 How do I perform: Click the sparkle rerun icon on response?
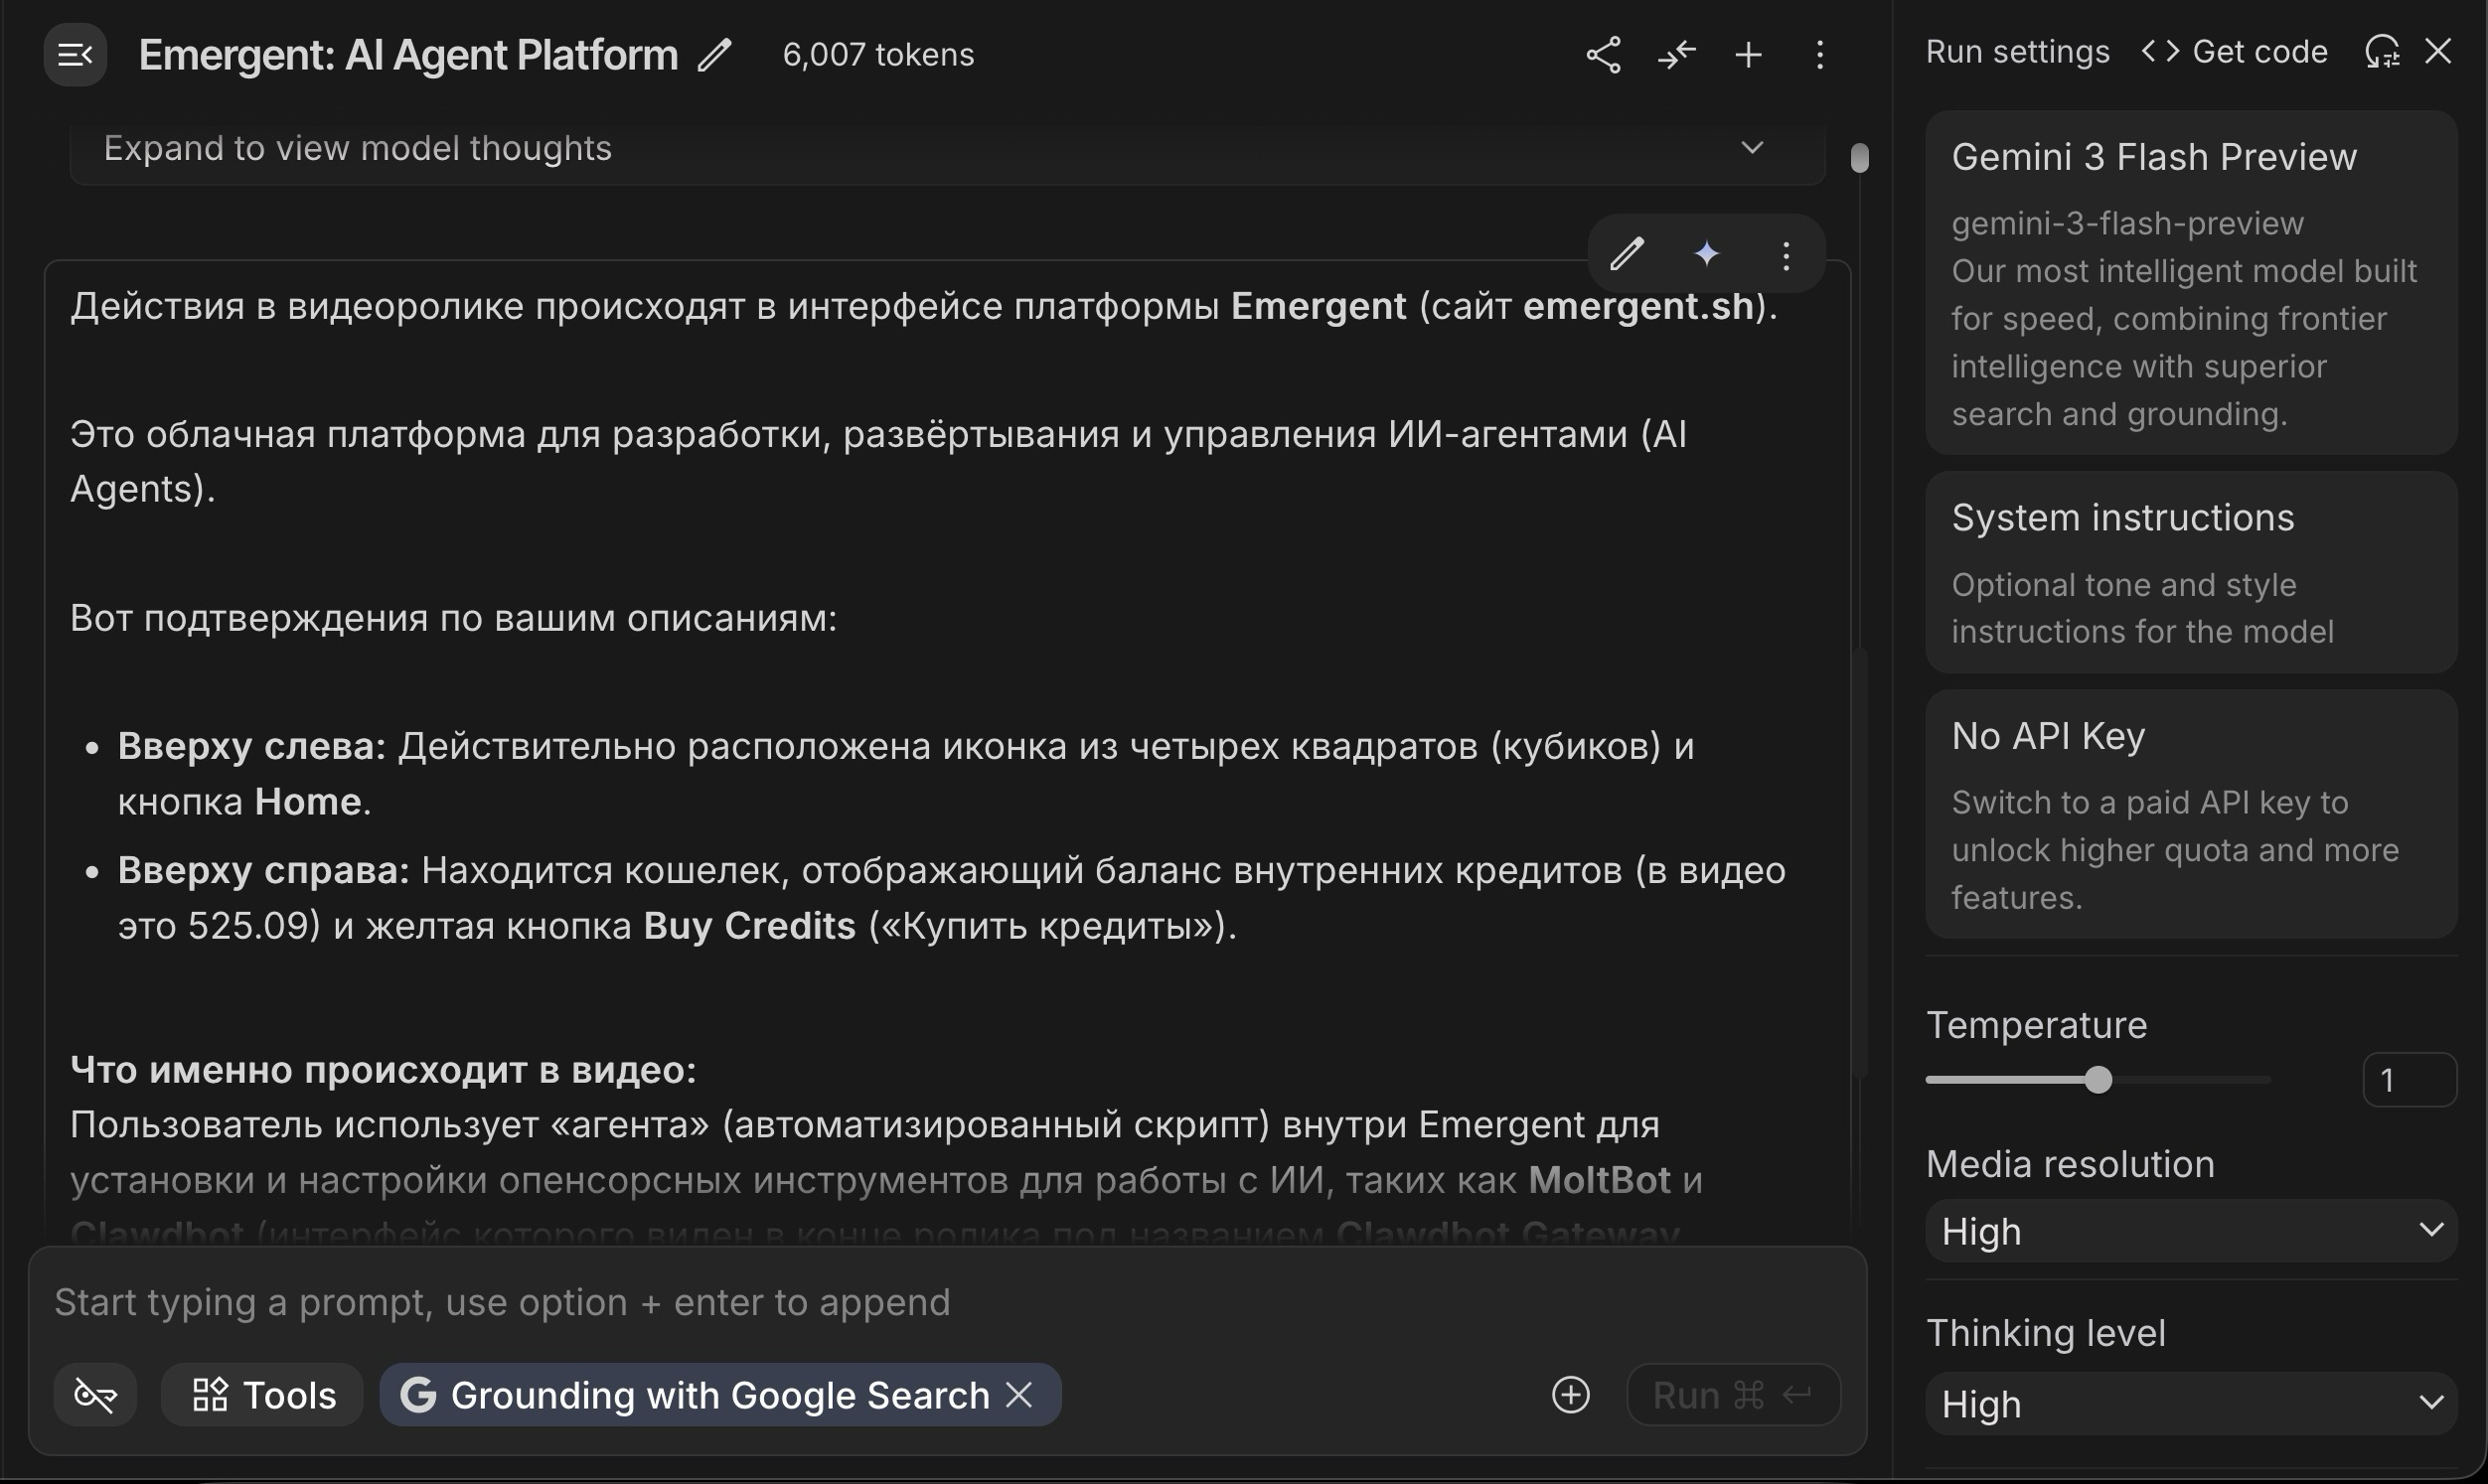1707,254
